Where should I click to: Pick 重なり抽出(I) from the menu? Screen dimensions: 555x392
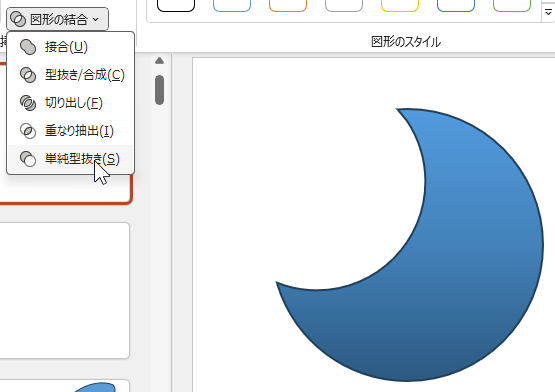coord(71,131)
